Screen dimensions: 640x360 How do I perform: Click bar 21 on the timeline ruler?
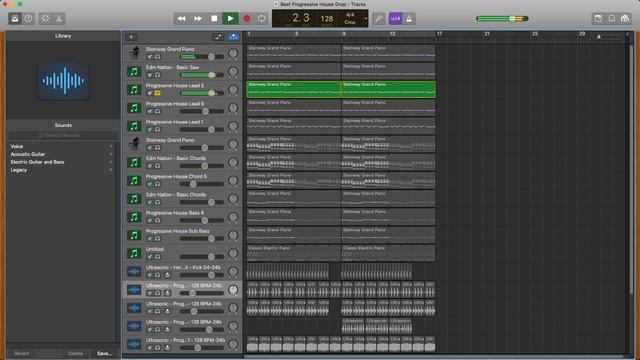pyautogui.click(x=487, y=34)
